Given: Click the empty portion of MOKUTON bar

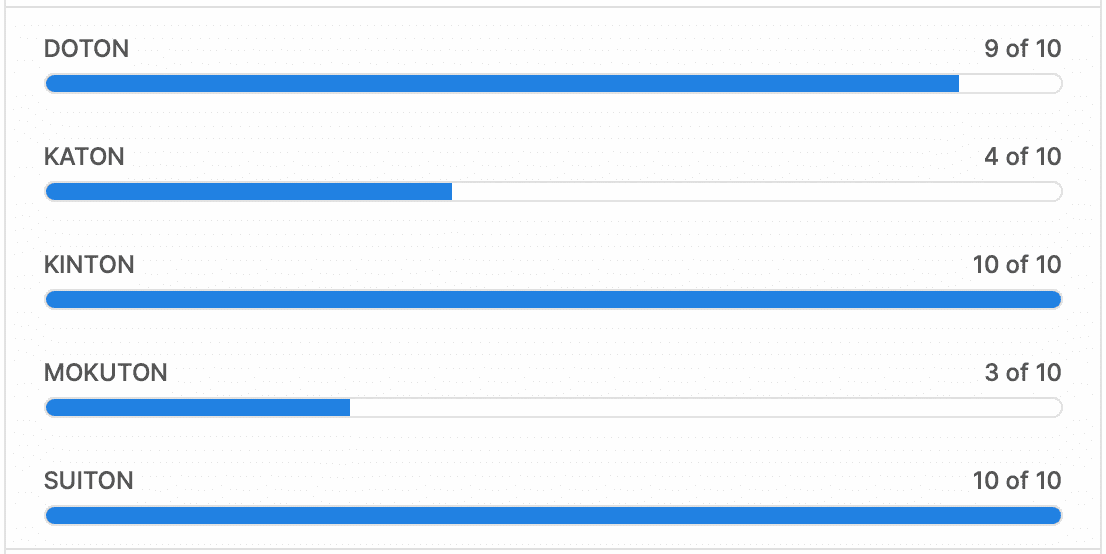Looking at the screenshot, I should click(x=705, y=407).
